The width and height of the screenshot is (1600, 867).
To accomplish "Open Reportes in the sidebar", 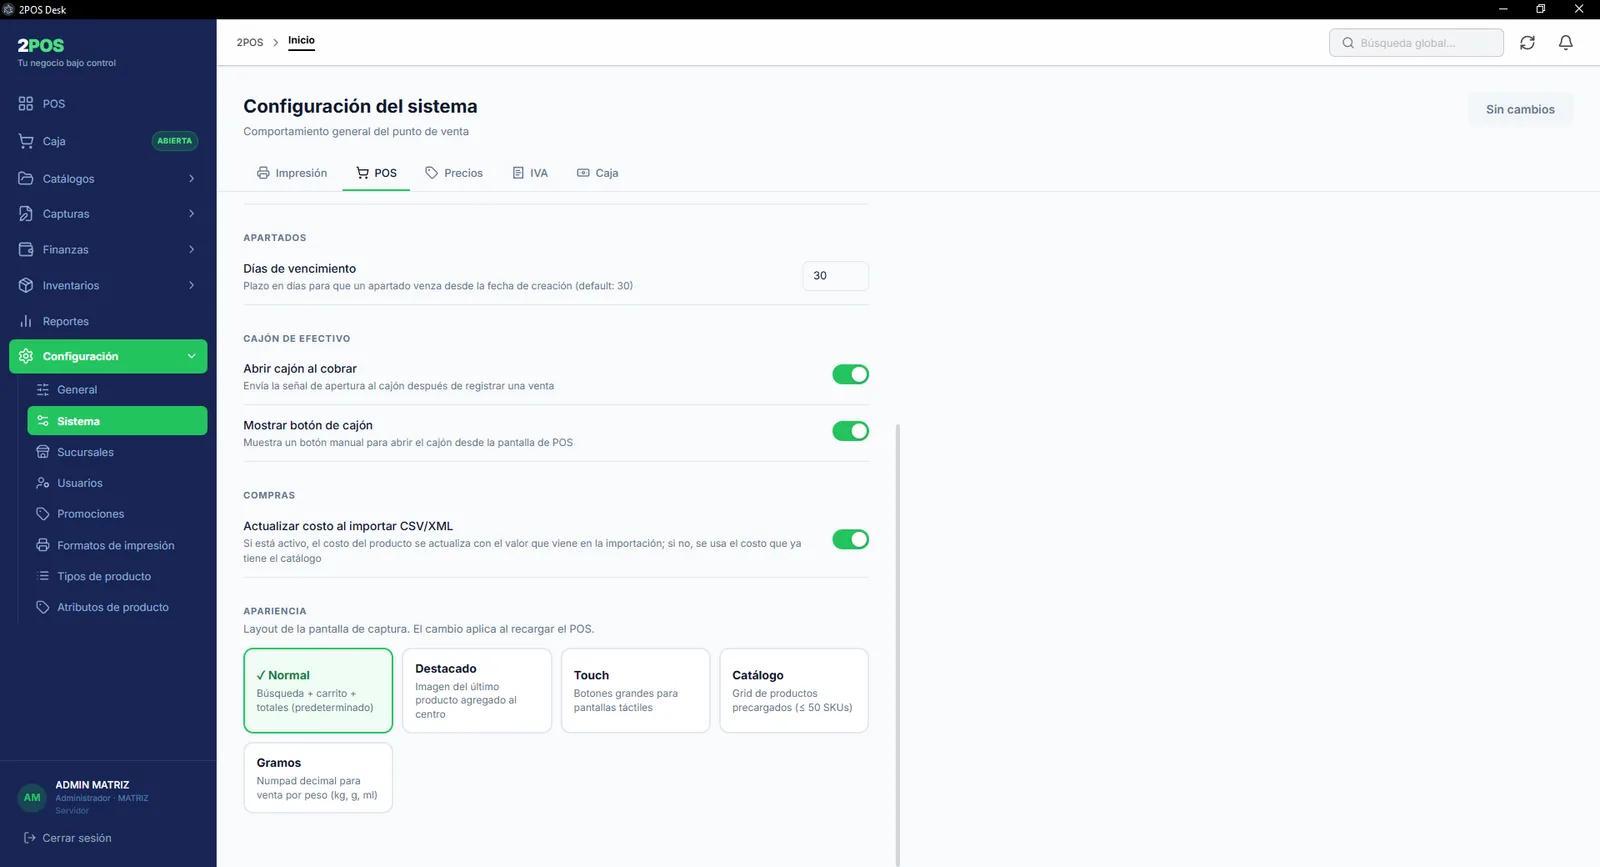I will (x=108, y=321).
